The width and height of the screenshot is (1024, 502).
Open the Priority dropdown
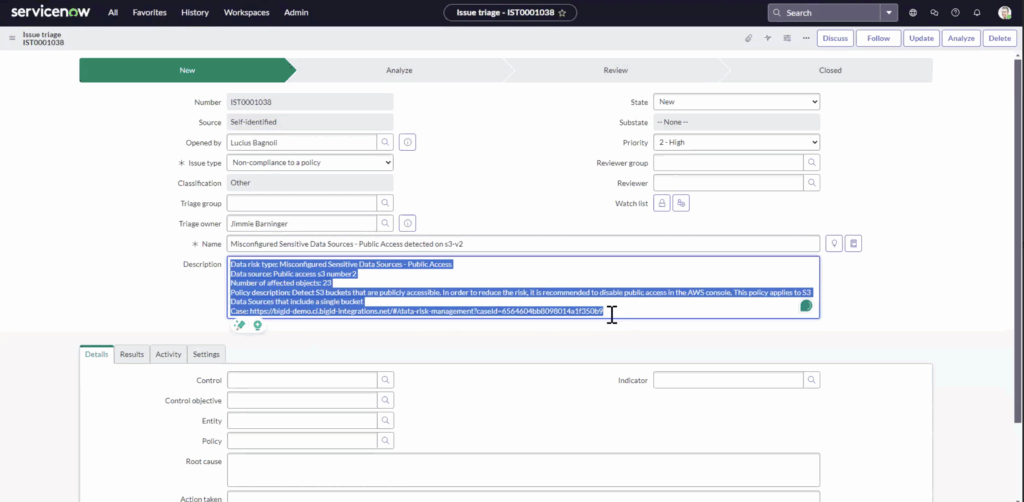click(737, 142)
